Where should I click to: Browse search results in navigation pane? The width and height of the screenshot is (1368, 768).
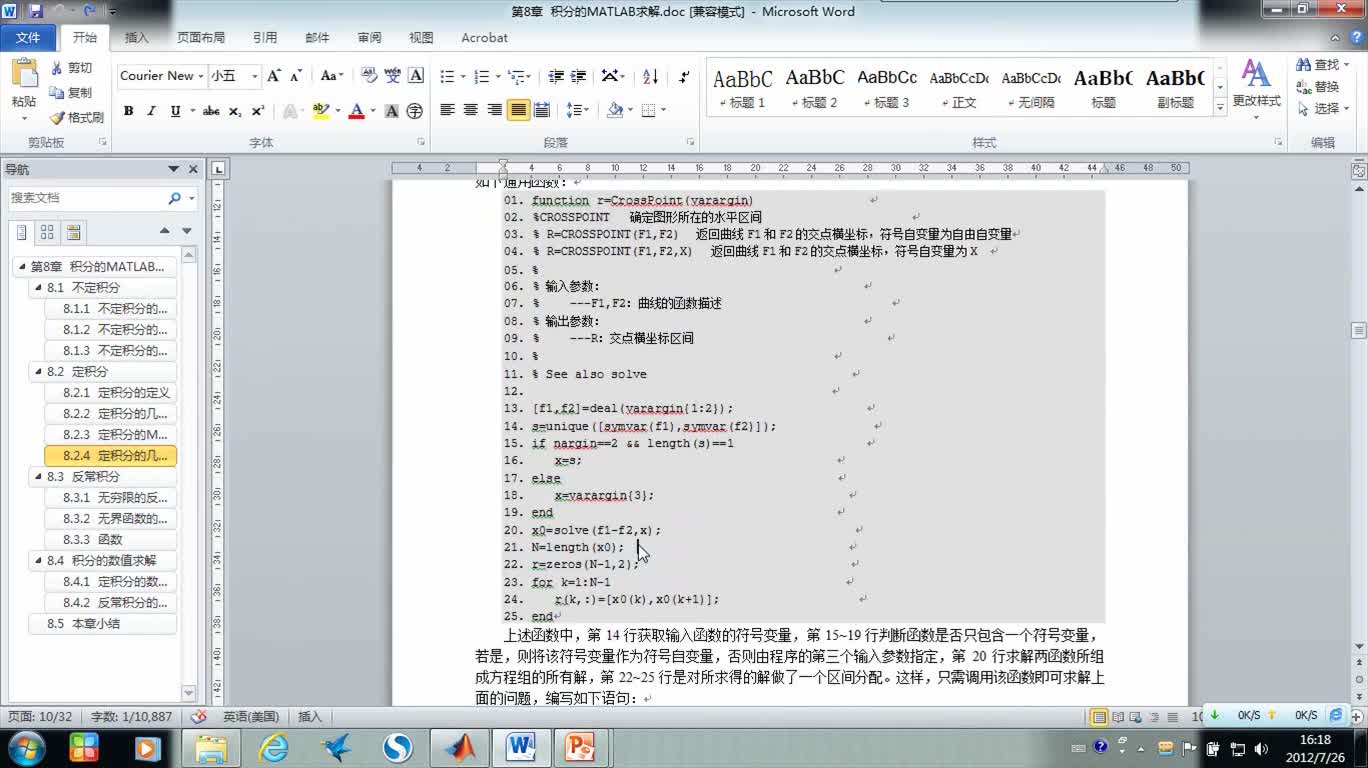[73, 232]
